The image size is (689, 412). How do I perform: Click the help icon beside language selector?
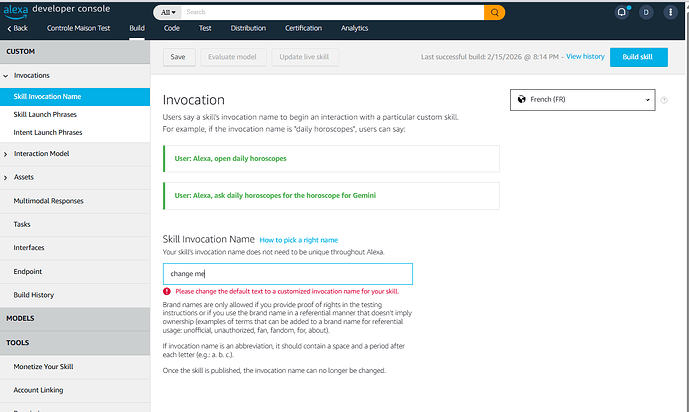pos(664,100)
